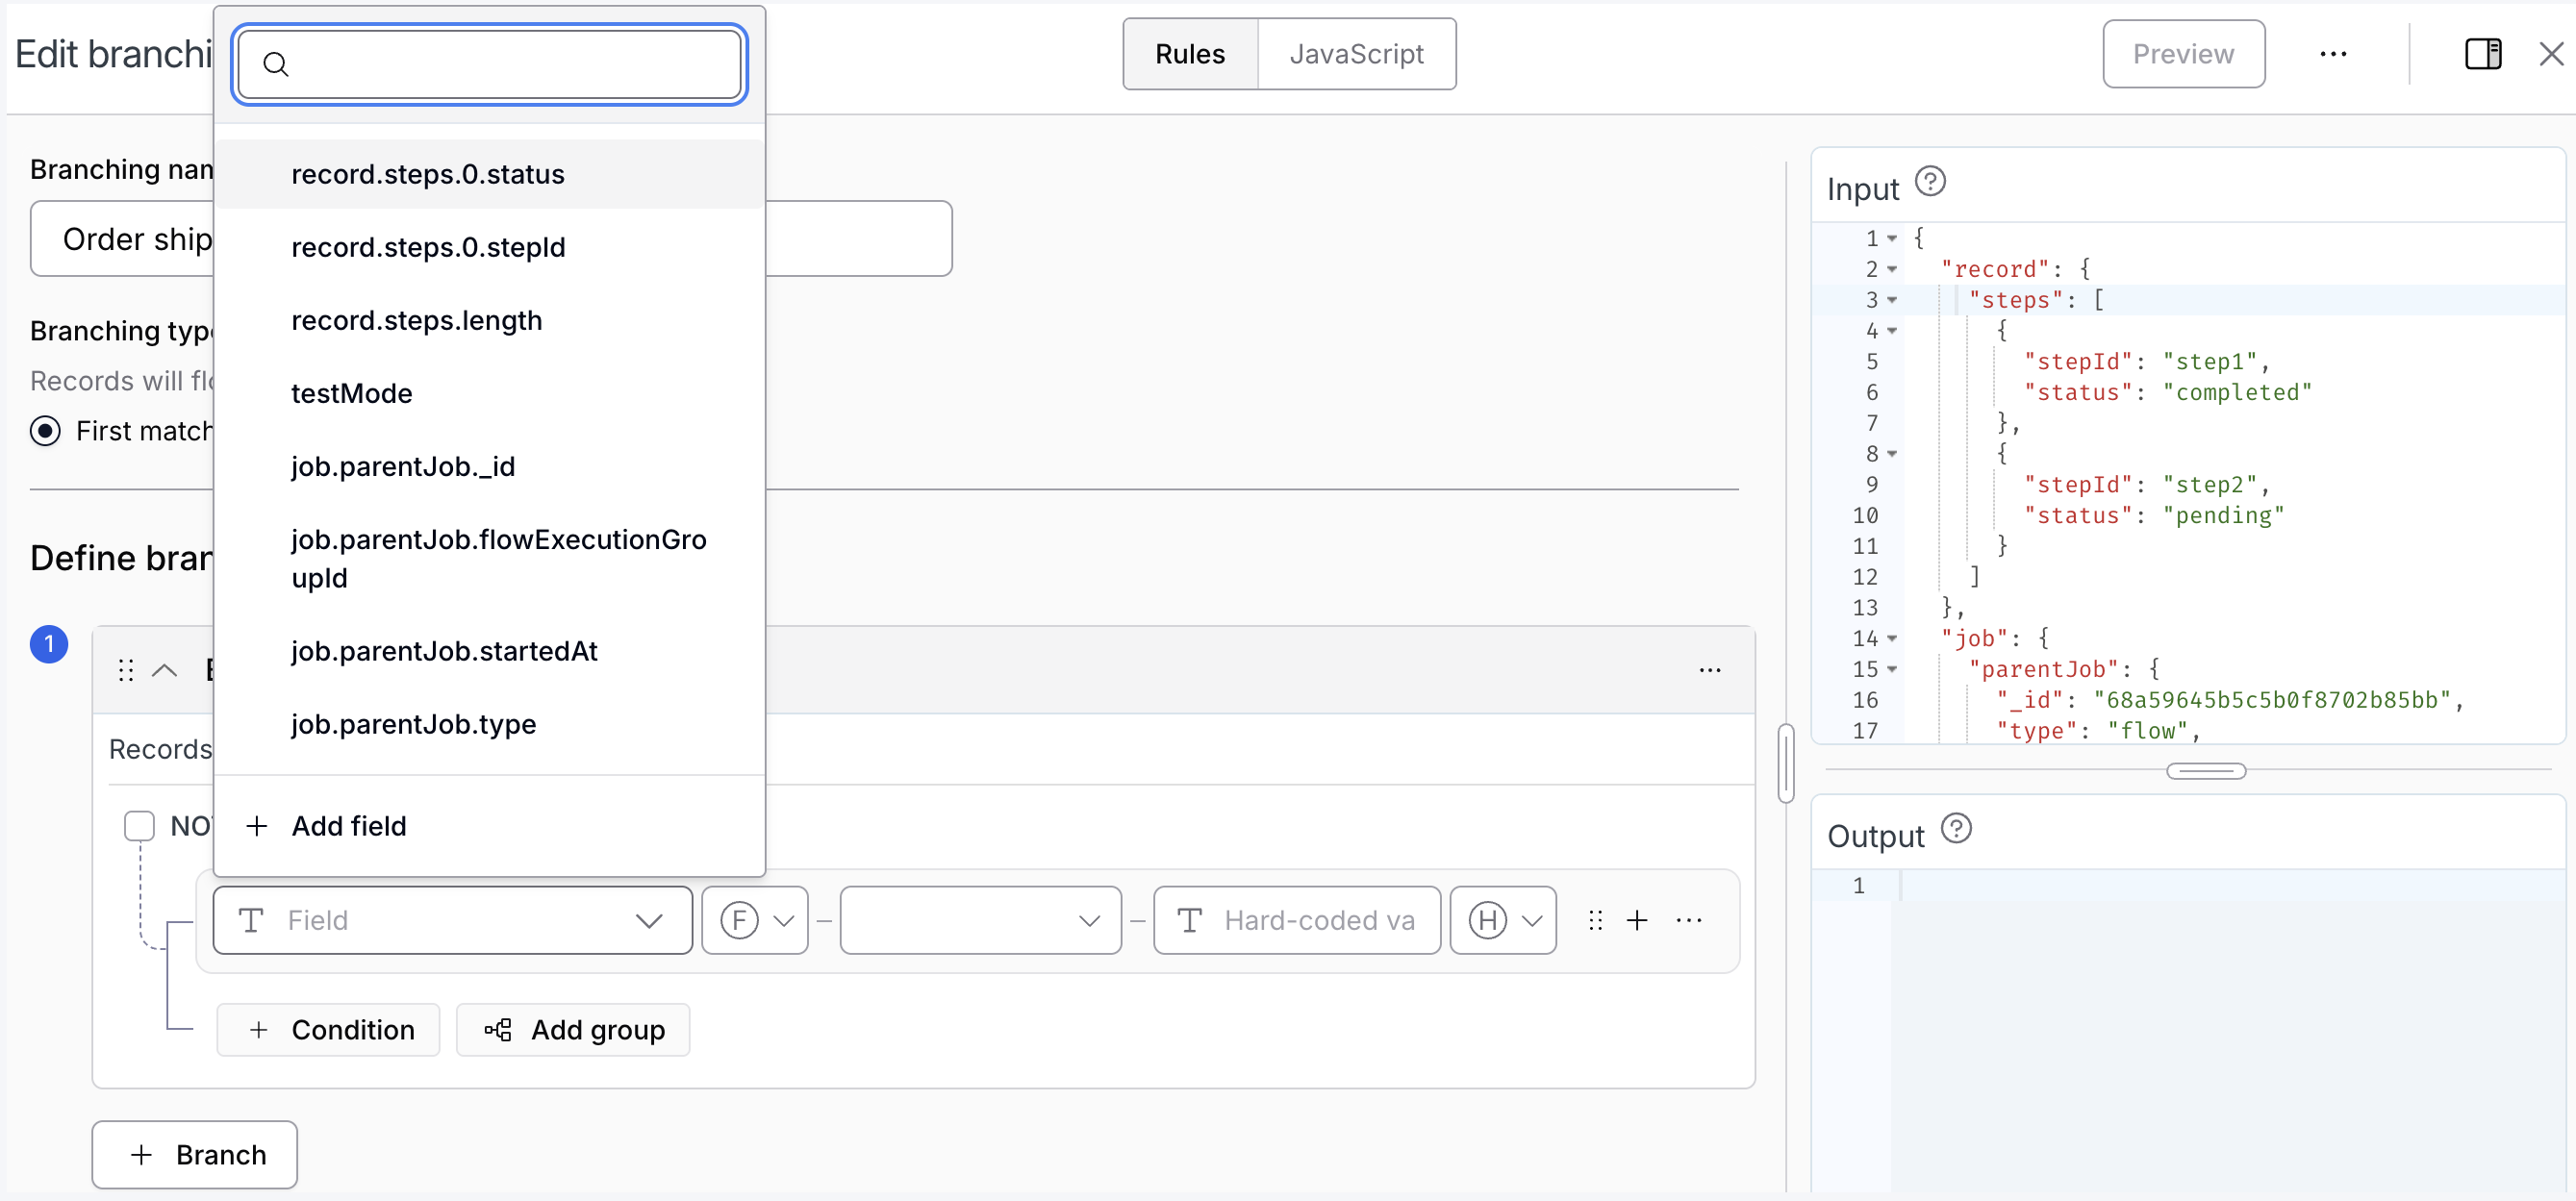Viewport: 2576px width, 1201px height.
Task: Select the First match radio button
Action: pyautogui.click(x=45, y=431)
